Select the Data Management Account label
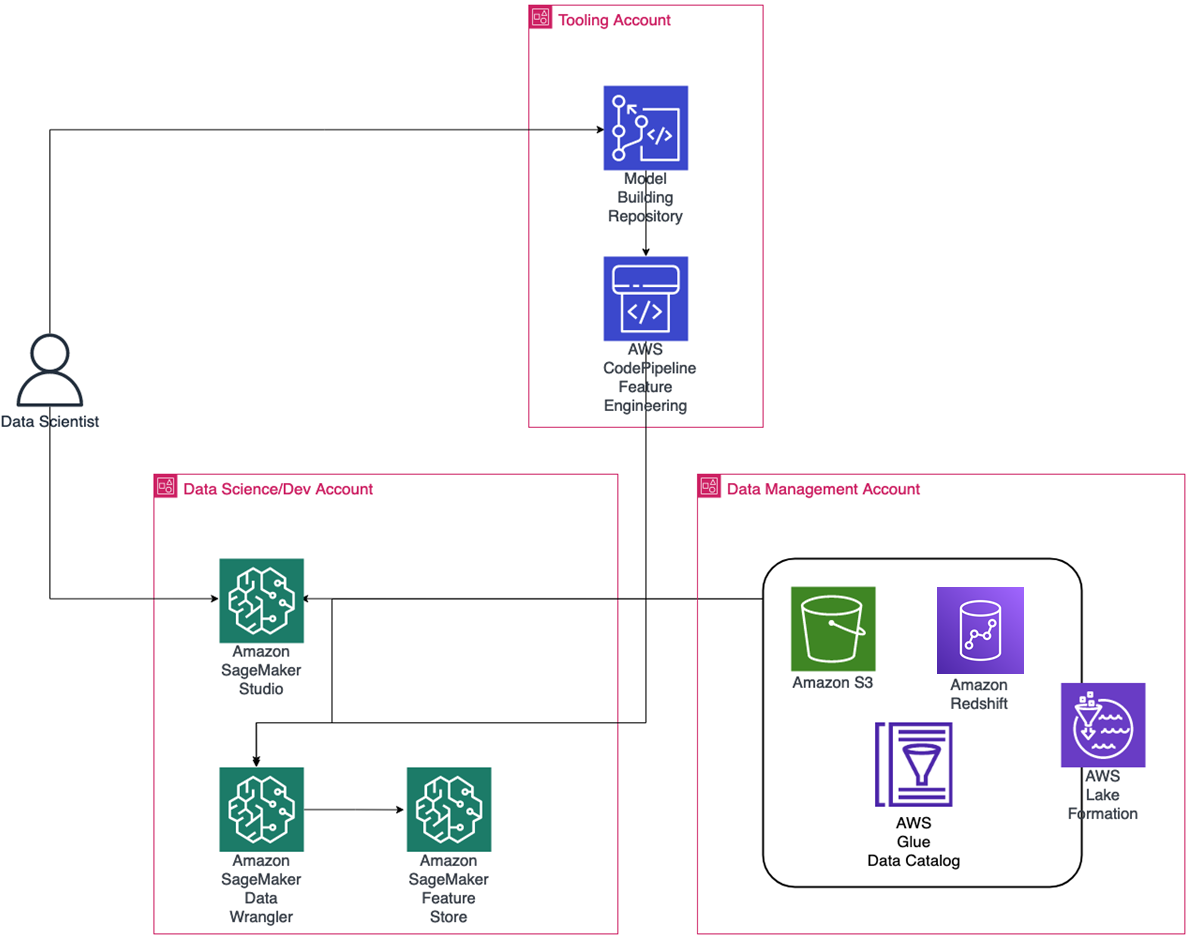The height and width of the screenshot is (940, 1187). pos(823,490)
